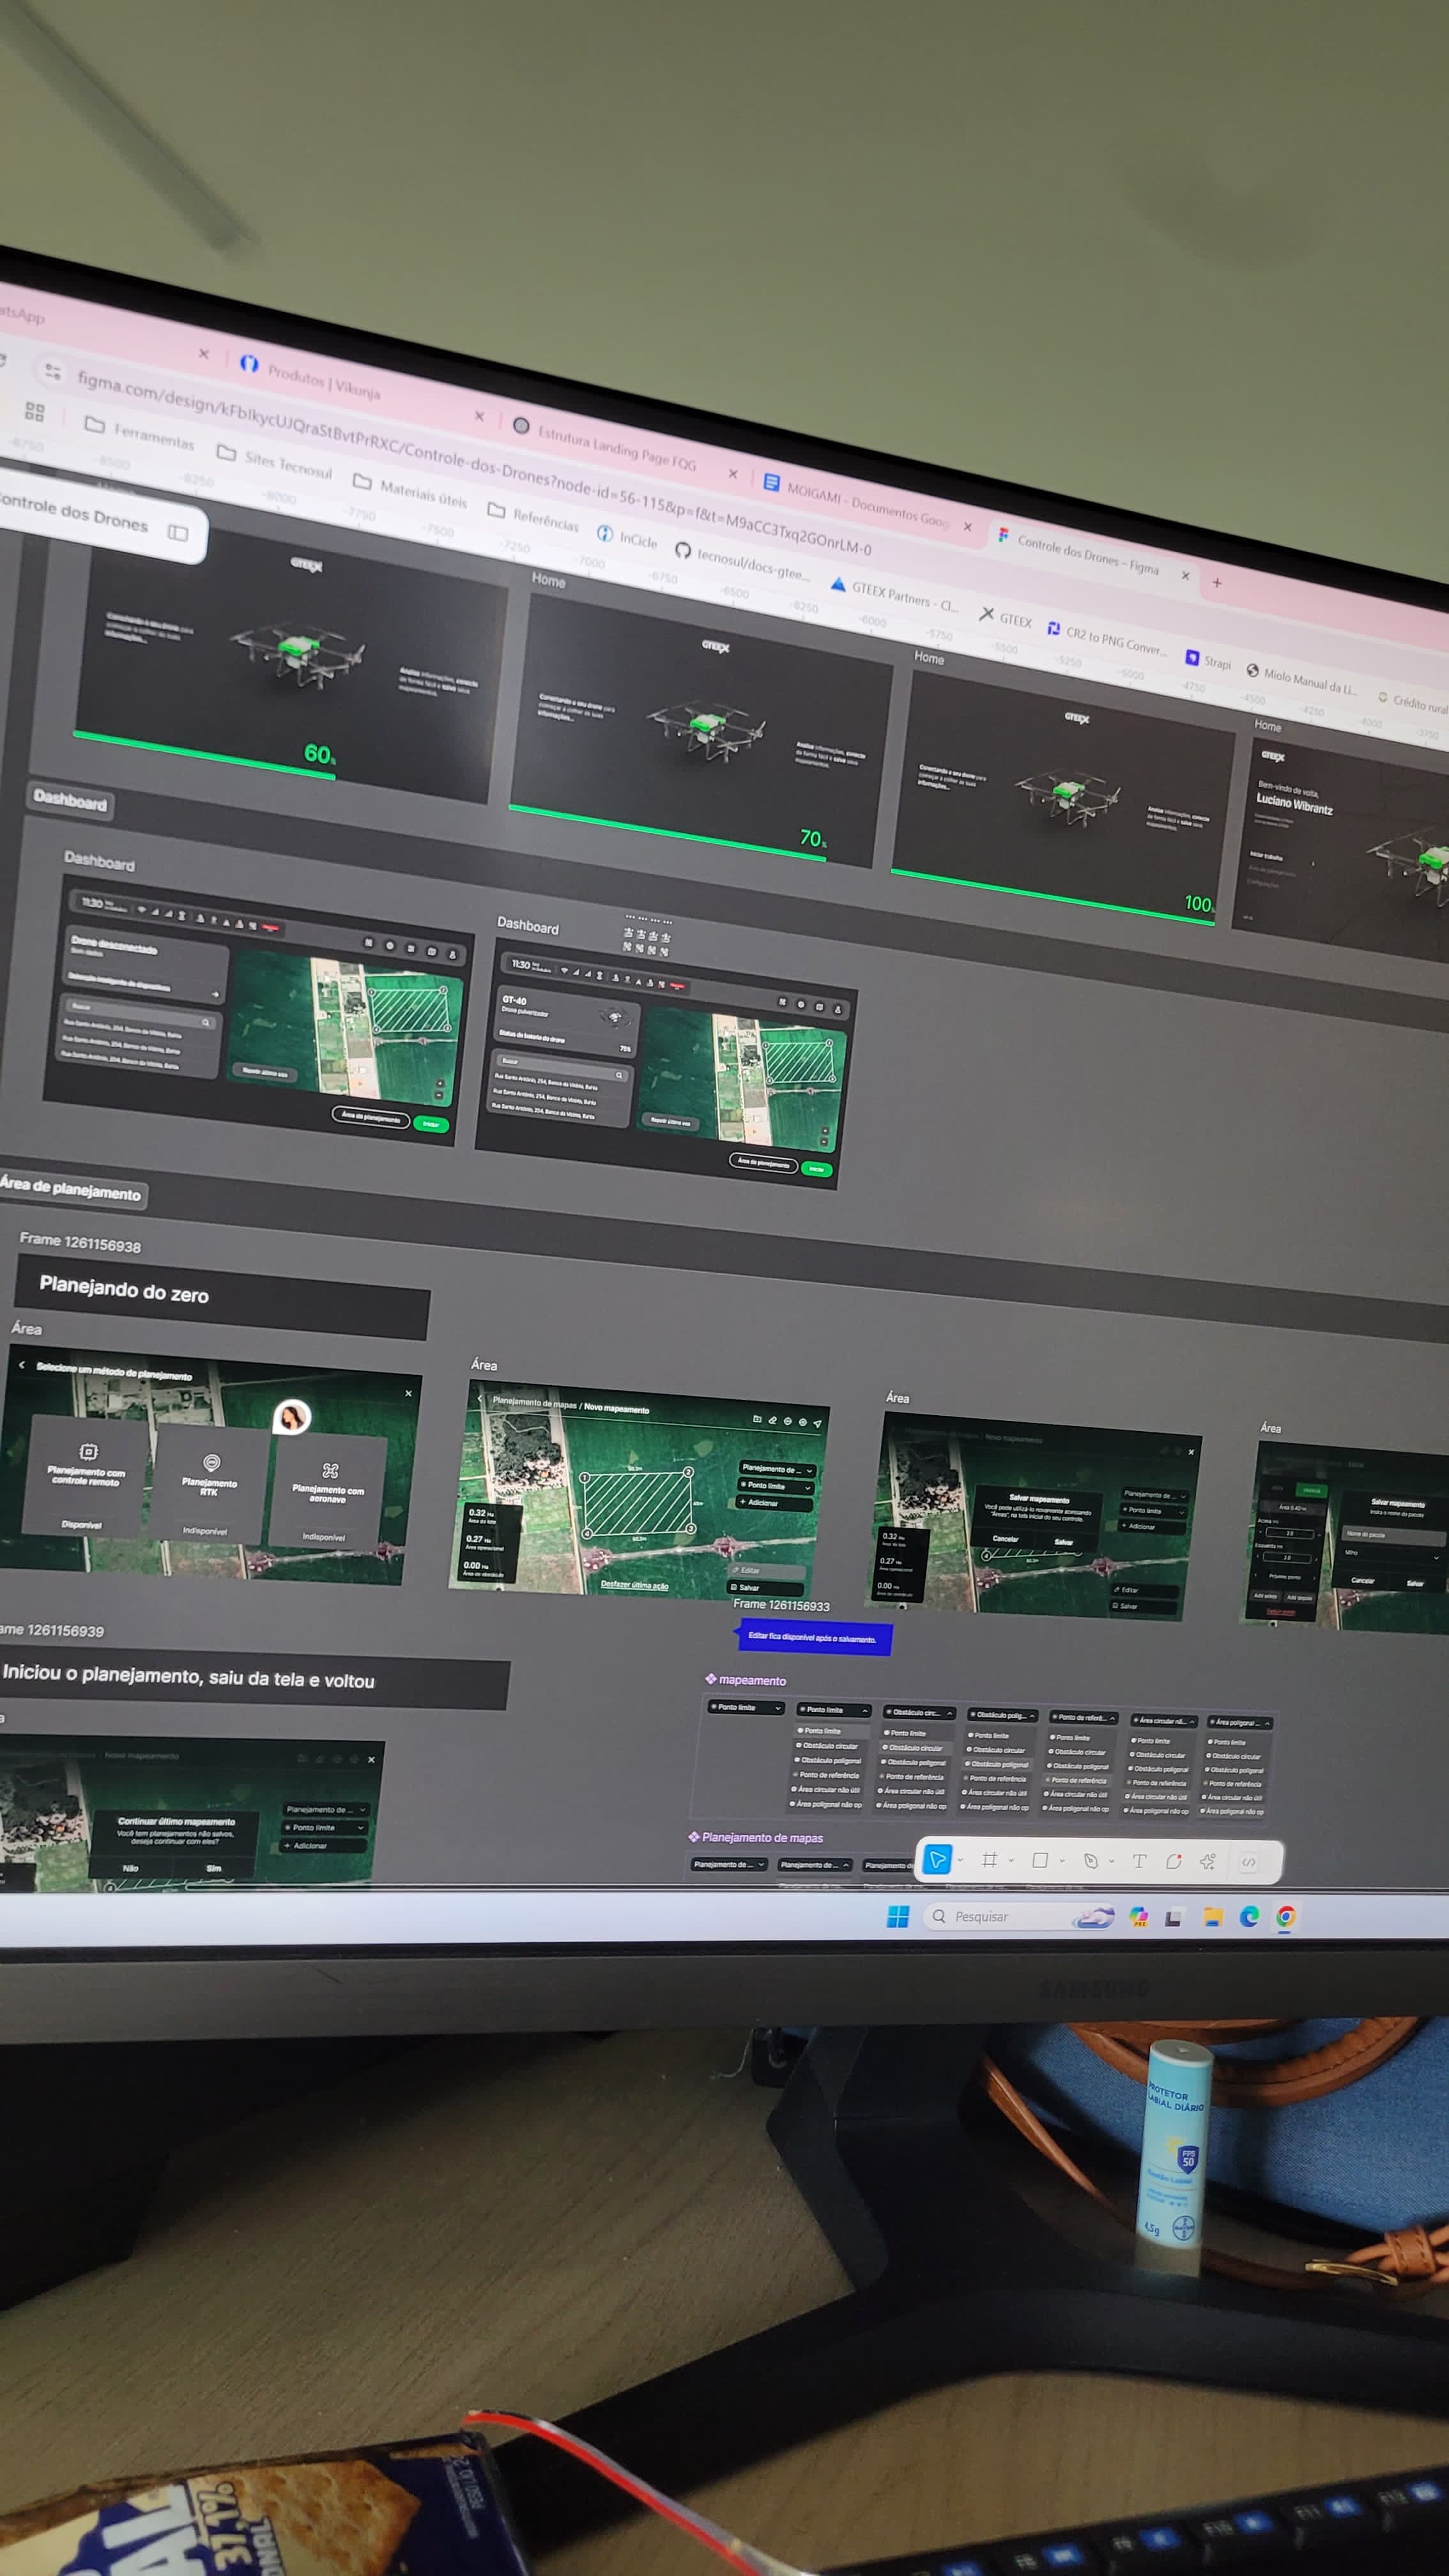
Task: Select the Text tool in Figma toolbar
Action: (1139, 1862)
